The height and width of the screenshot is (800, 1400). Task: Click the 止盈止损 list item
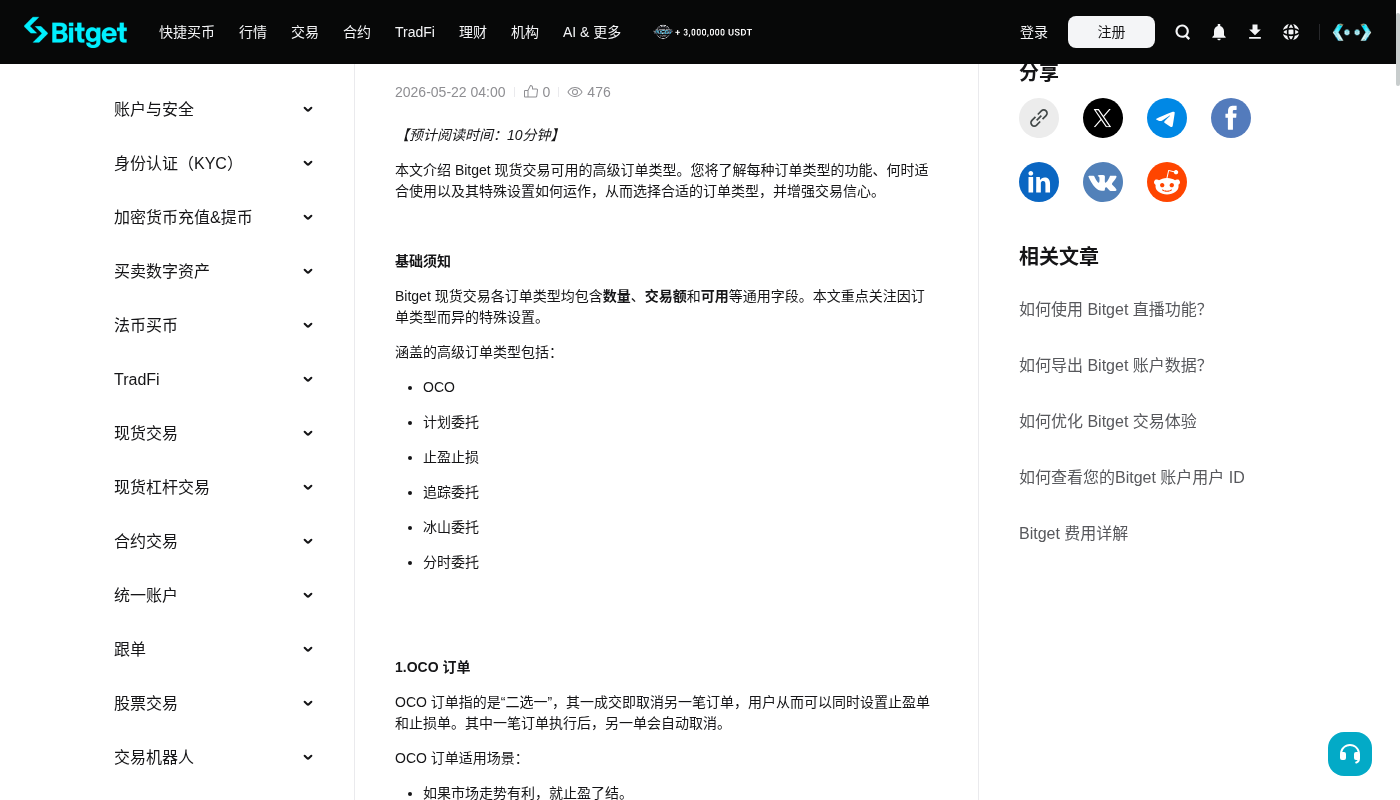click(451, 457)
